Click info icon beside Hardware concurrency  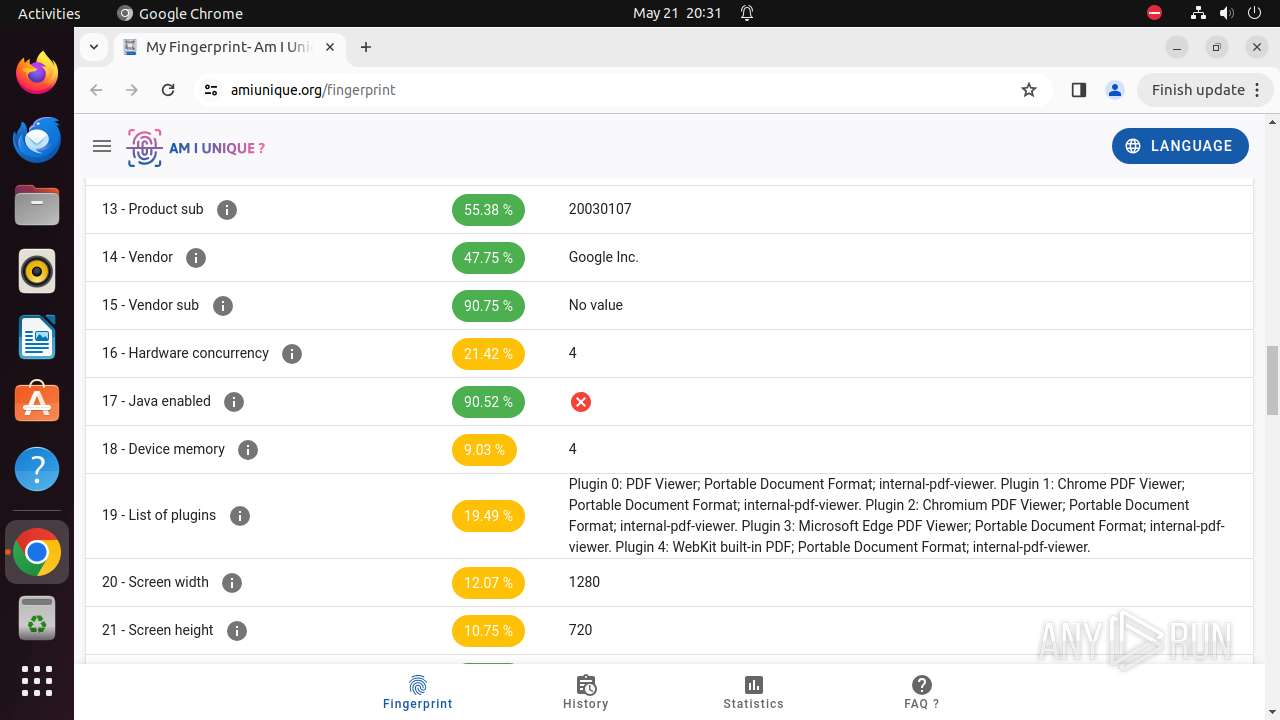click(292, 354)
